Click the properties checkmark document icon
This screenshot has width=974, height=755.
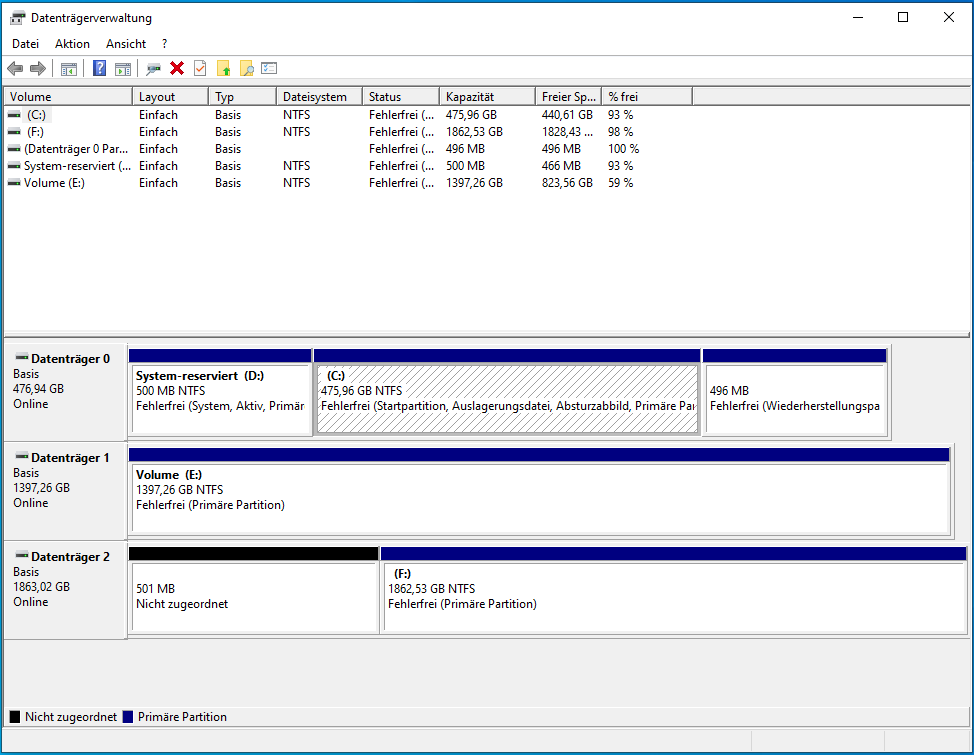(200, 68)
